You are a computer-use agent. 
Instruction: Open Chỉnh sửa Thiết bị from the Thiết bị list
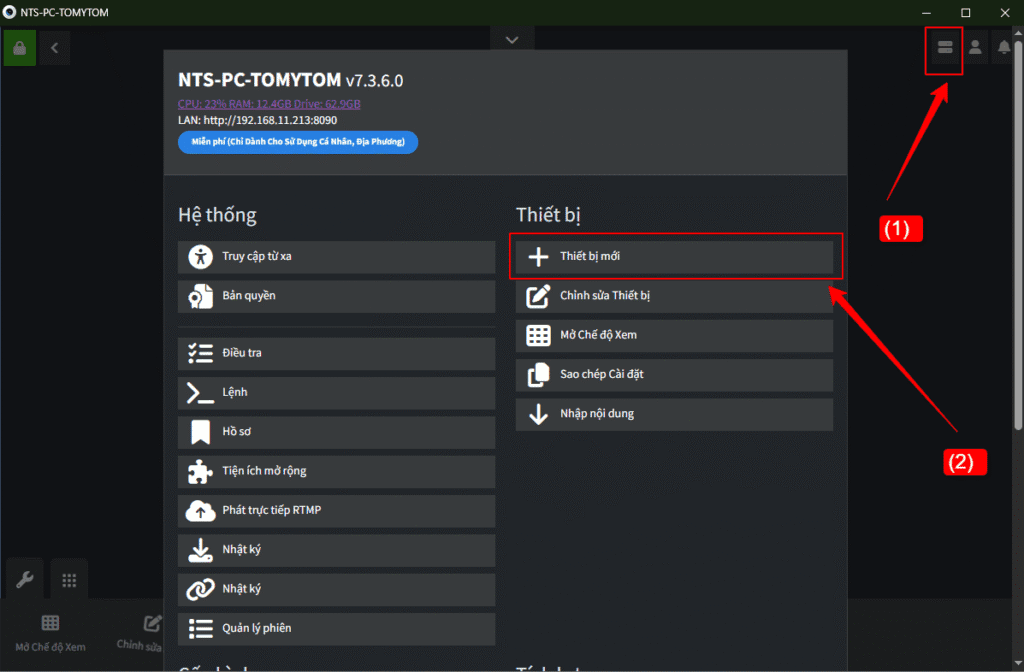coord(674,296)
